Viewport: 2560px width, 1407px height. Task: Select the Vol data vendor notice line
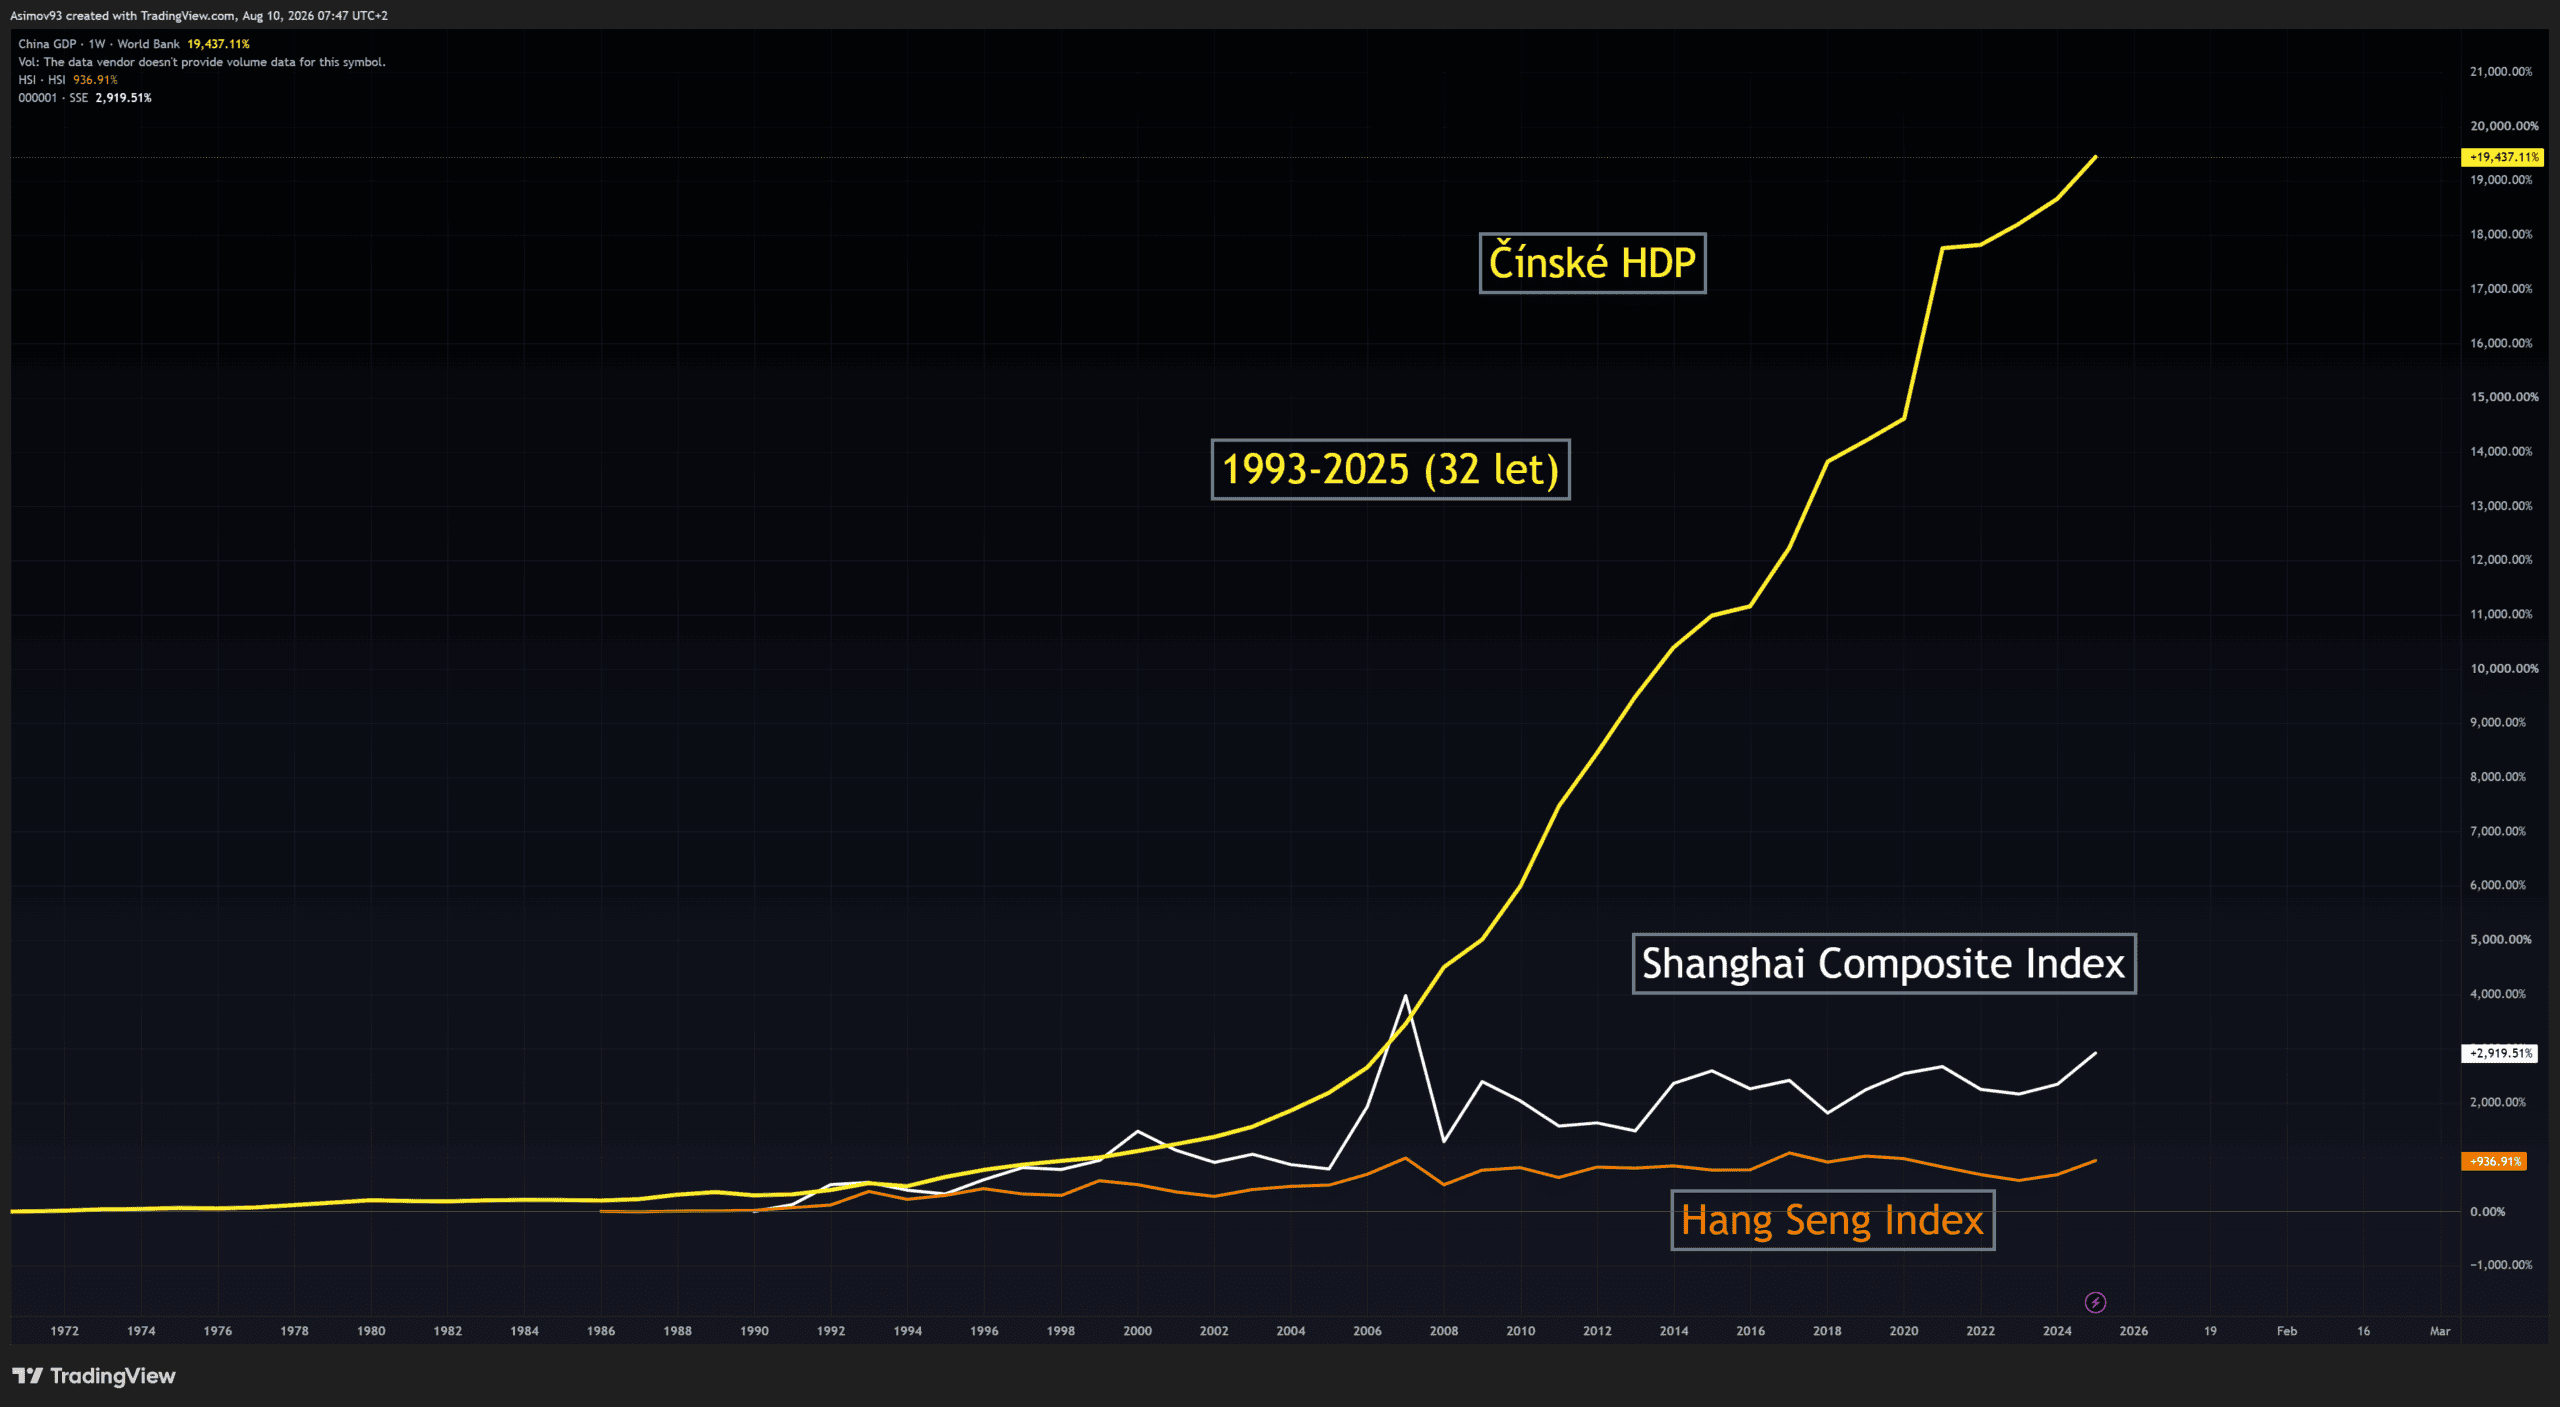point(202,62)
